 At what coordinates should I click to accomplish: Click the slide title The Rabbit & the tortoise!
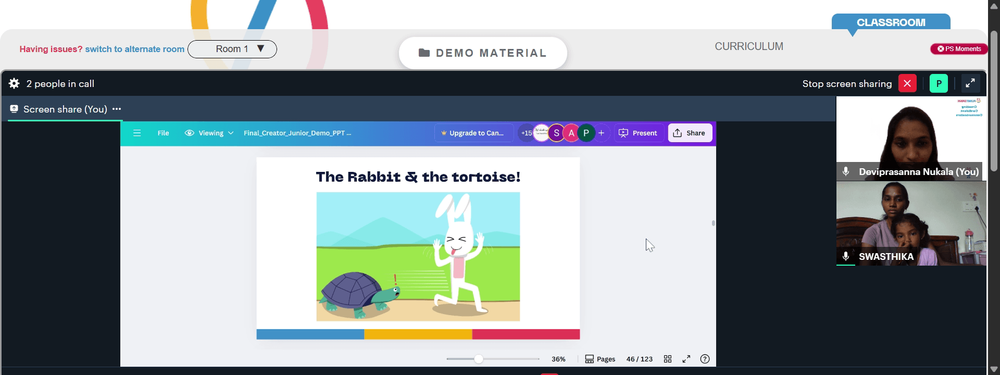click(x=418, y=177)
